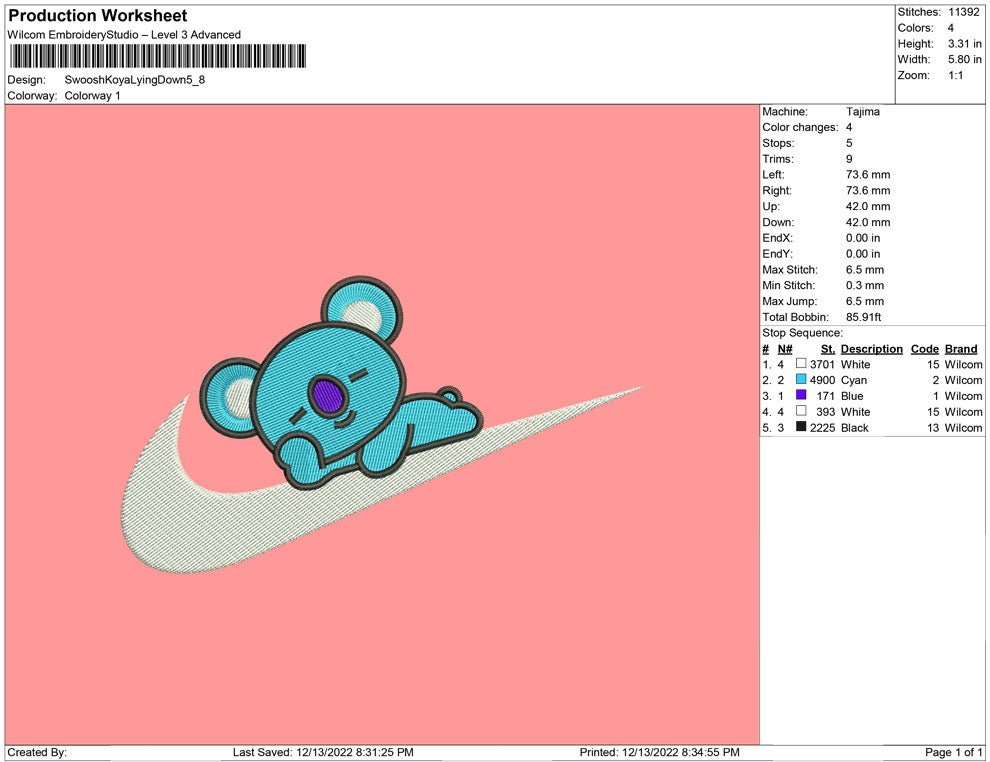
Task: Click the Page 1 of 1 footer text
Action: (x=954, y=752)
